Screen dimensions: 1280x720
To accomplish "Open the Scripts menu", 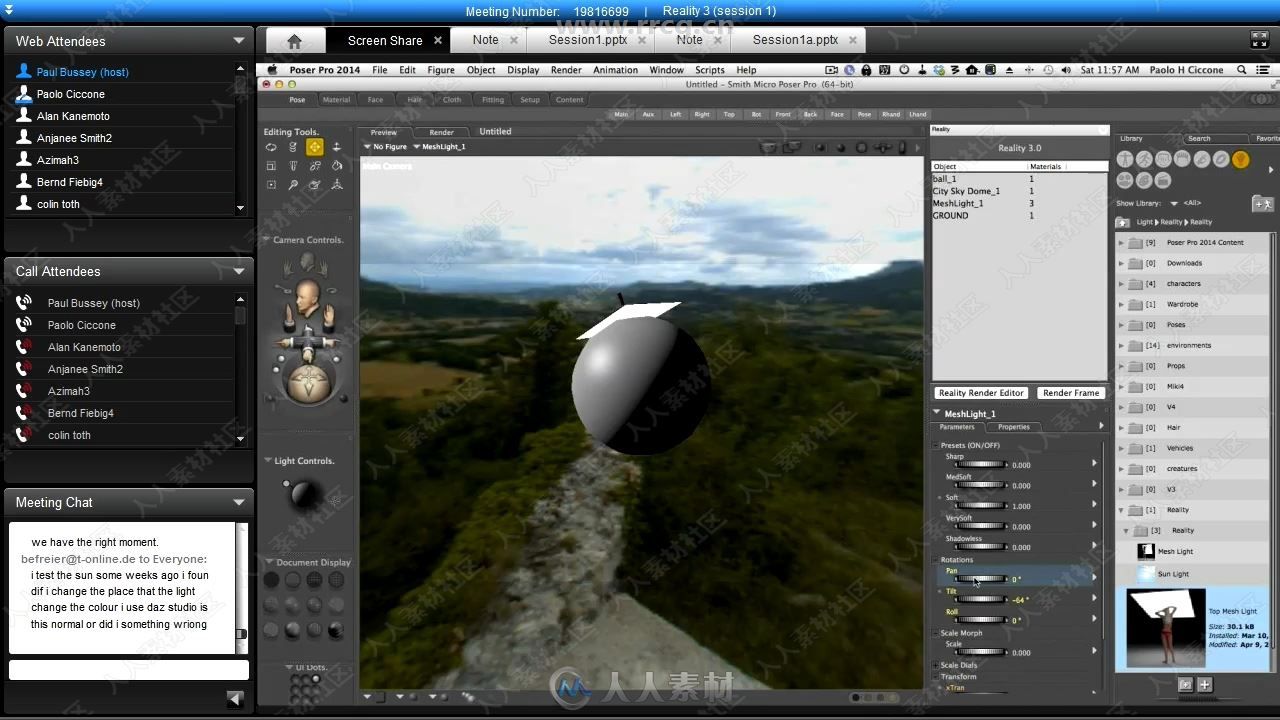I will point(710,70).
